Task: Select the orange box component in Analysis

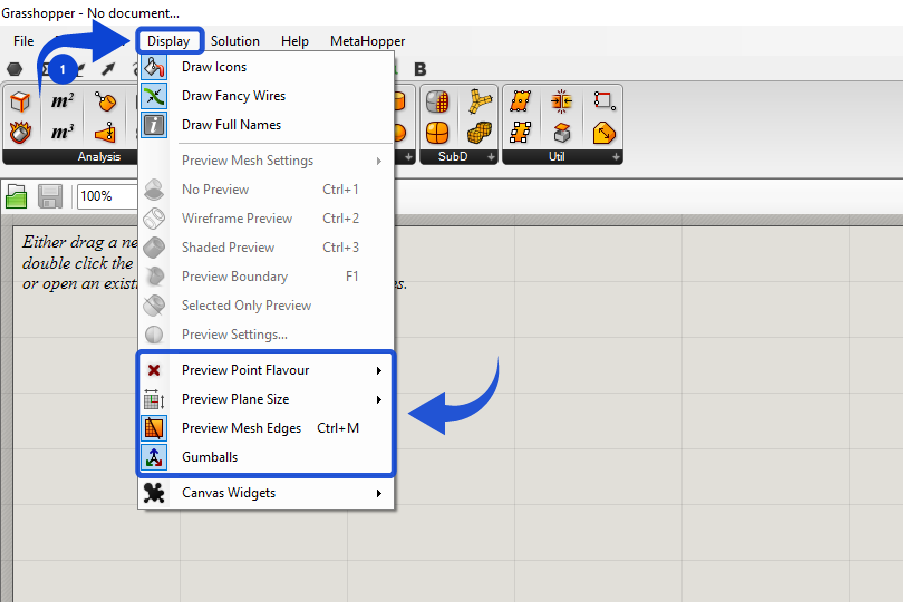Action: [x=20, y=101]
